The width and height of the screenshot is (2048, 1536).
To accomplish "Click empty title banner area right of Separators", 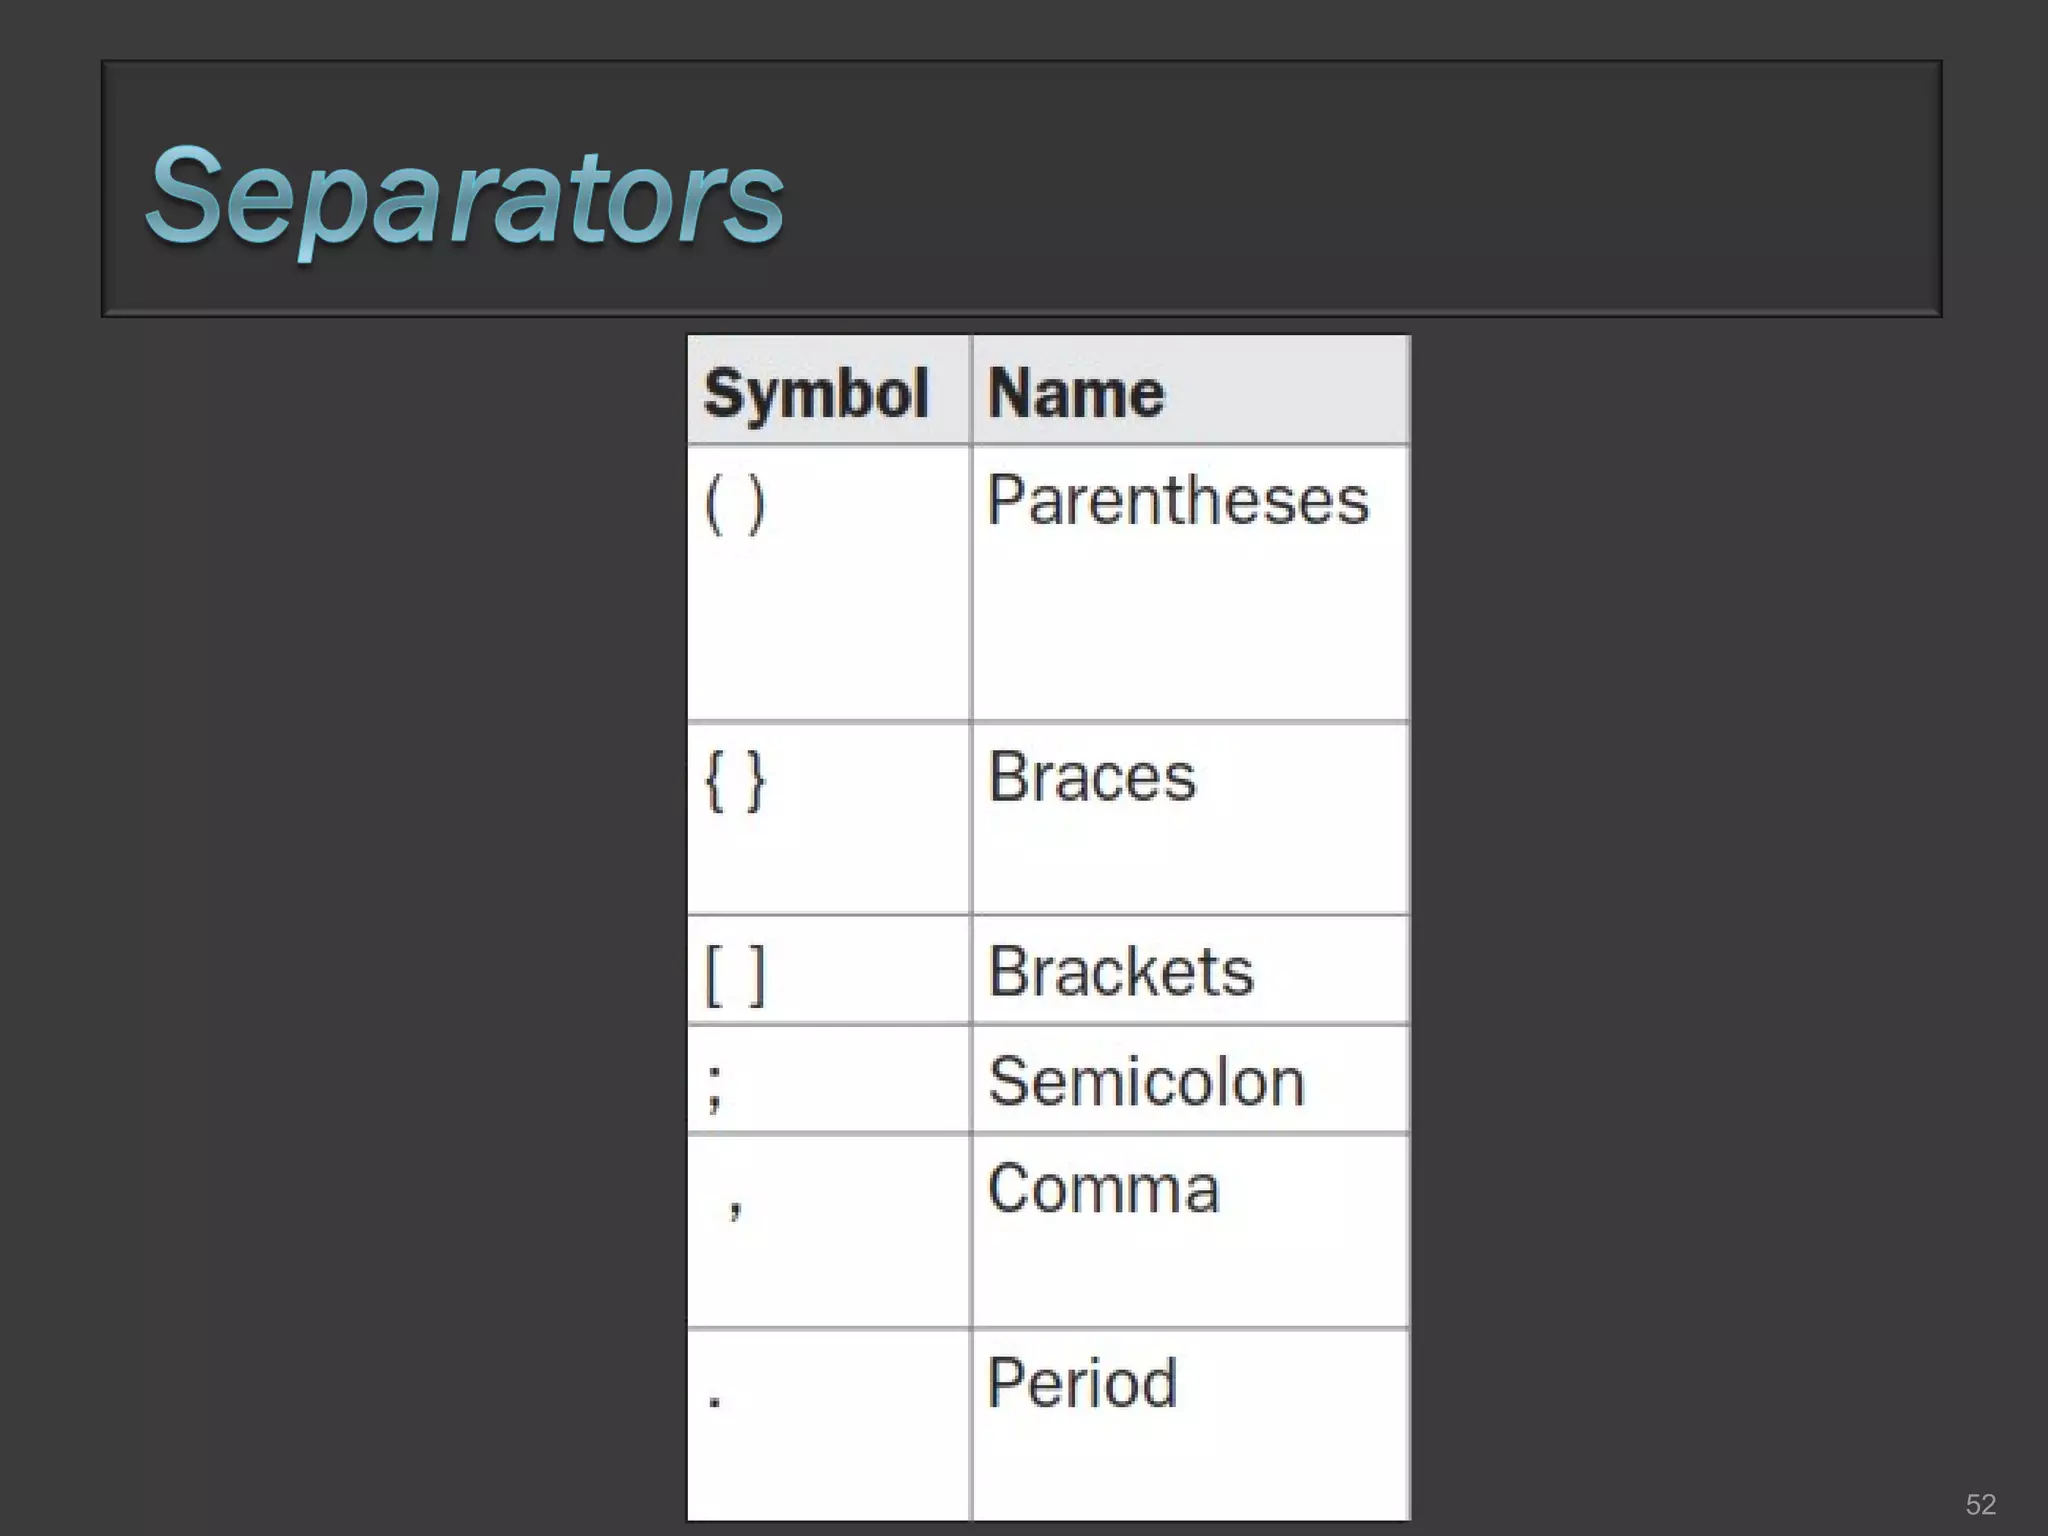I will coord(1400,190).
